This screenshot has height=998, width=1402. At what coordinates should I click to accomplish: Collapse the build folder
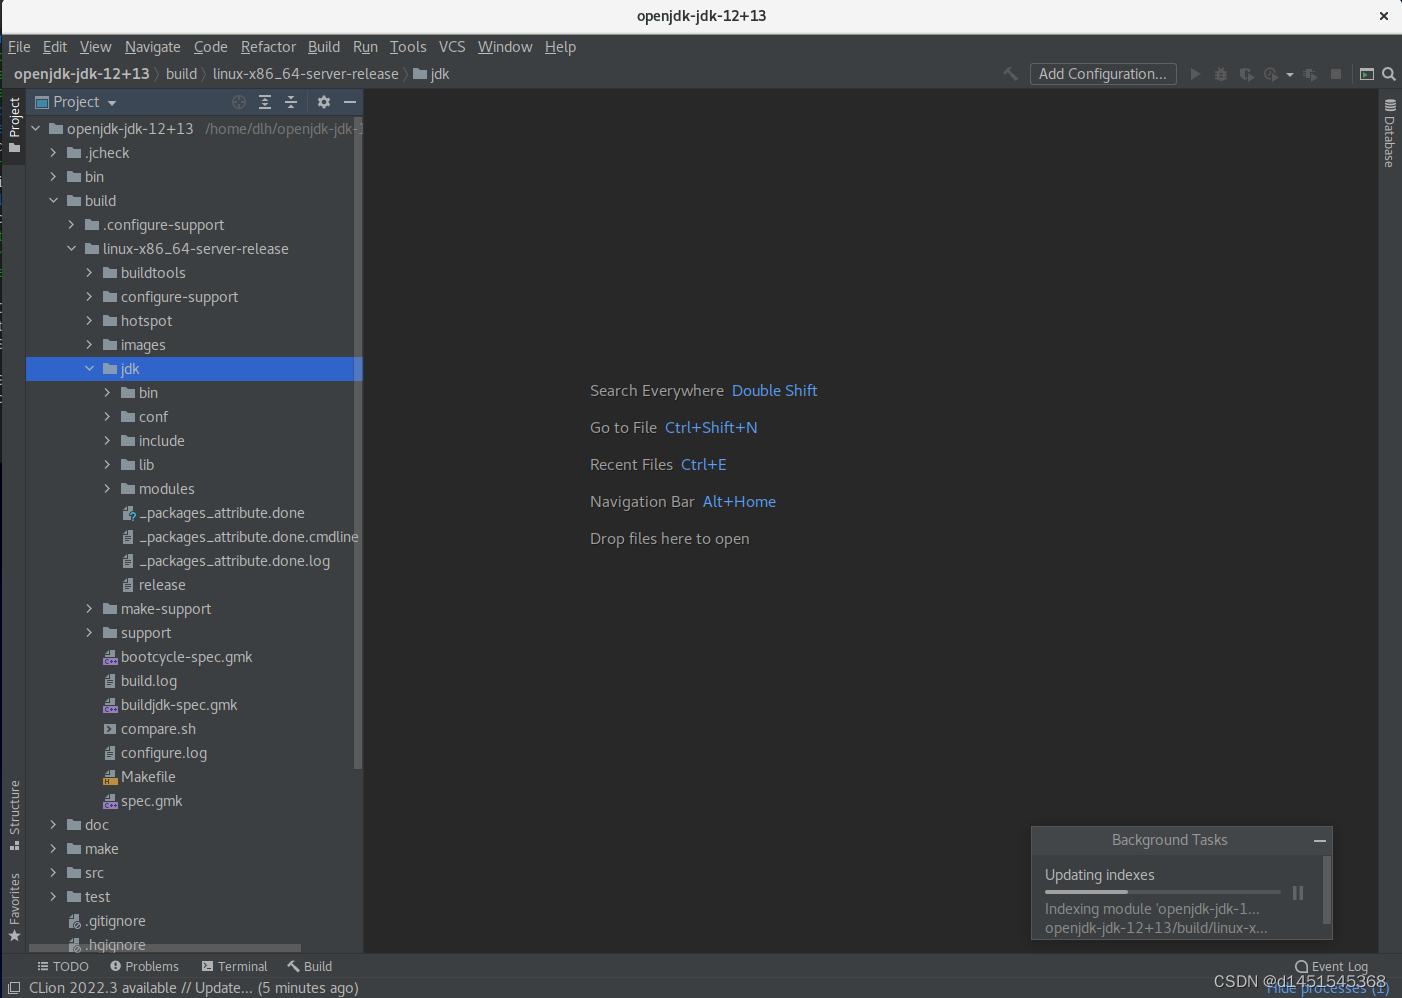pyautogui.click(x=54, y=201)
